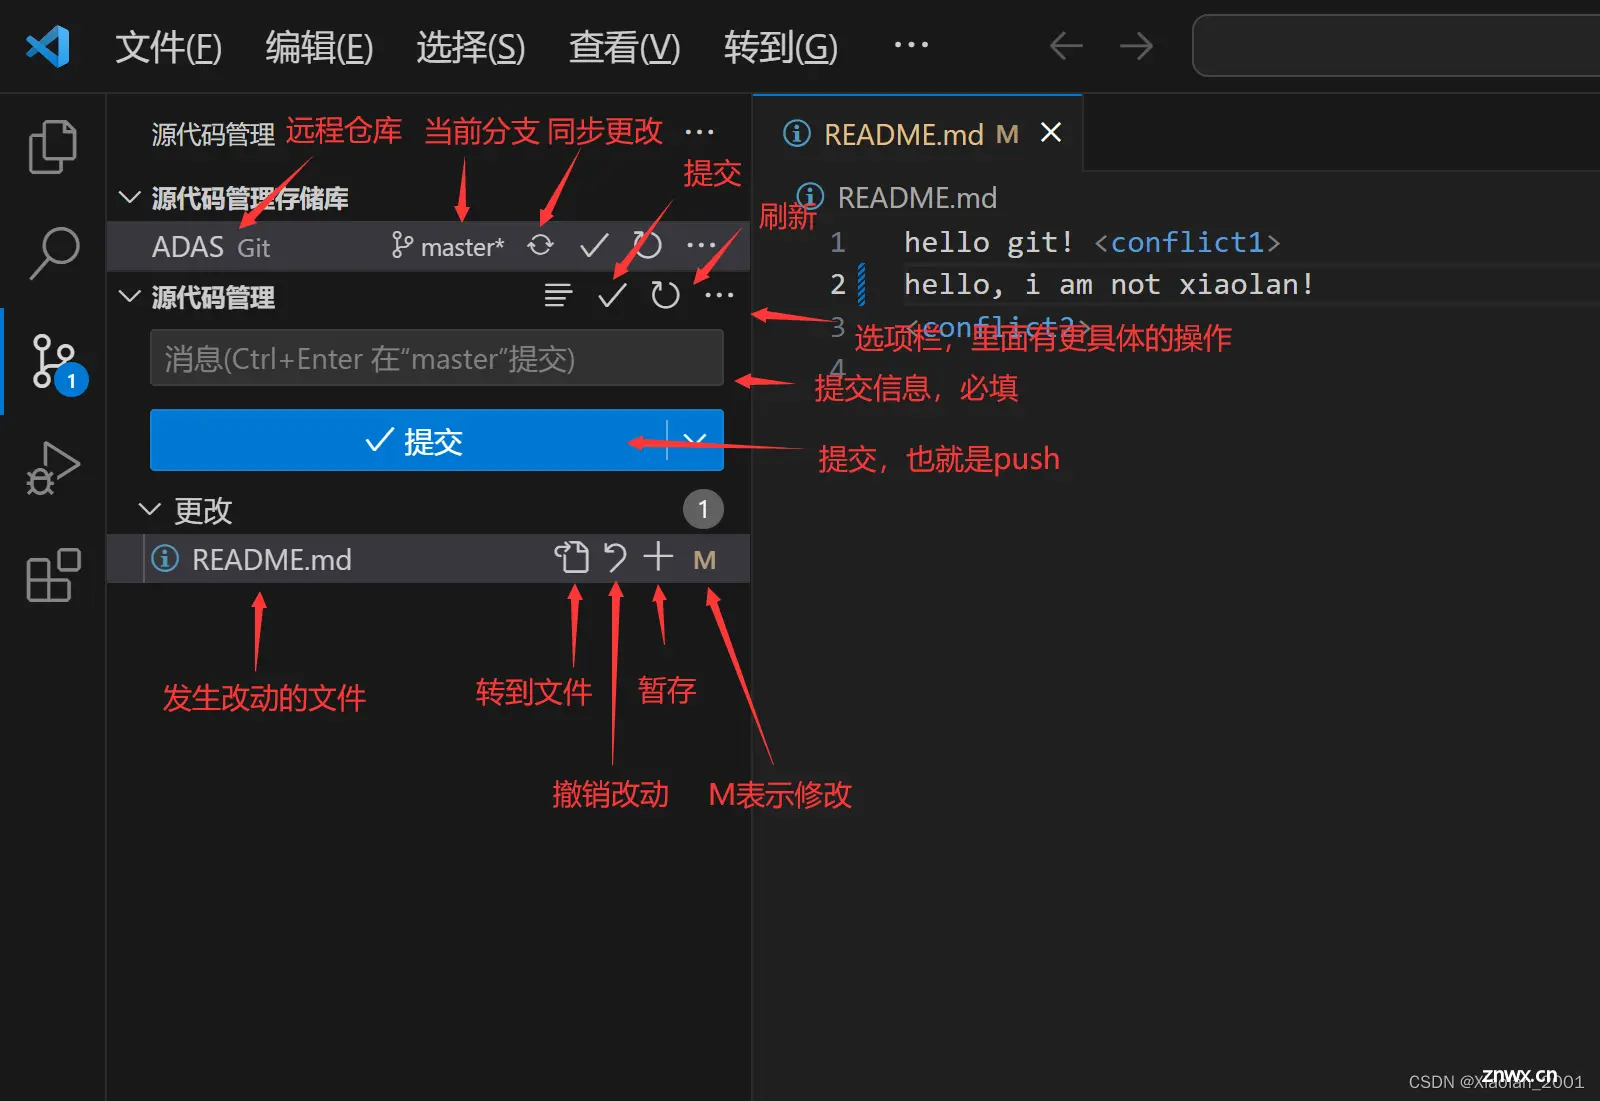Open views ellipsis at top of source control panel
Image resolution: width=1600 pixels, height=1101 pixels.
coord(699,132)
